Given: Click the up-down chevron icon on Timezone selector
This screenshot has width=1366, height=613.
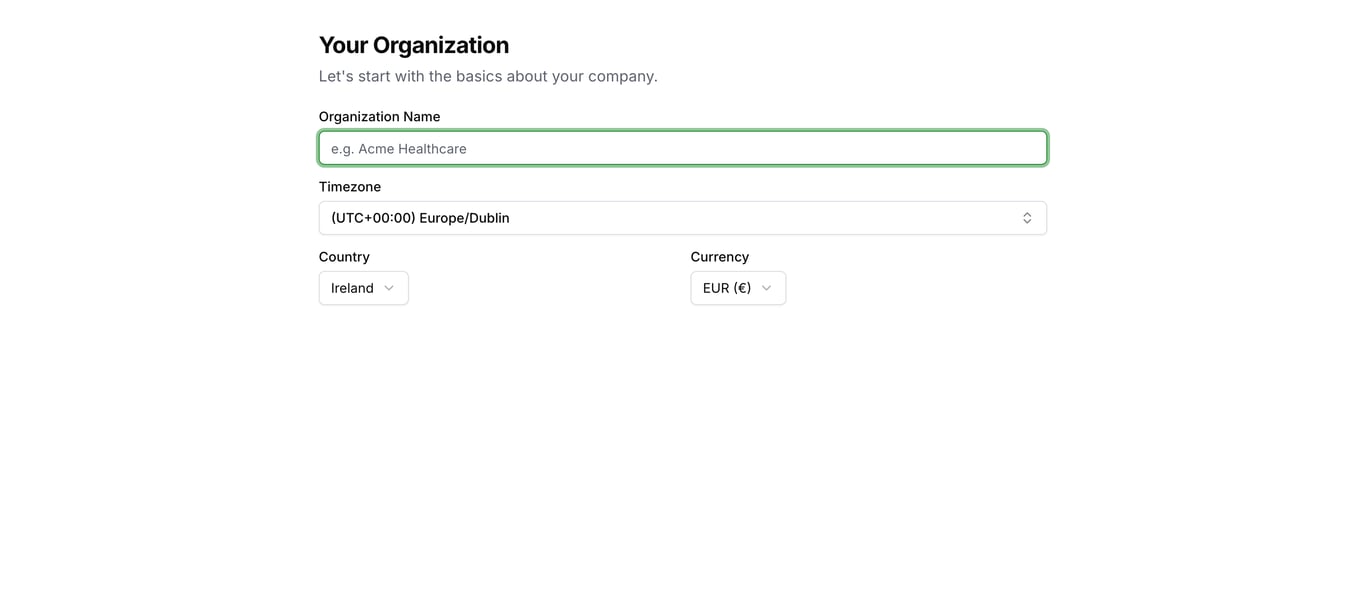Looking at the screenshot, I should pyautogui.click(x=1027, y=217).
